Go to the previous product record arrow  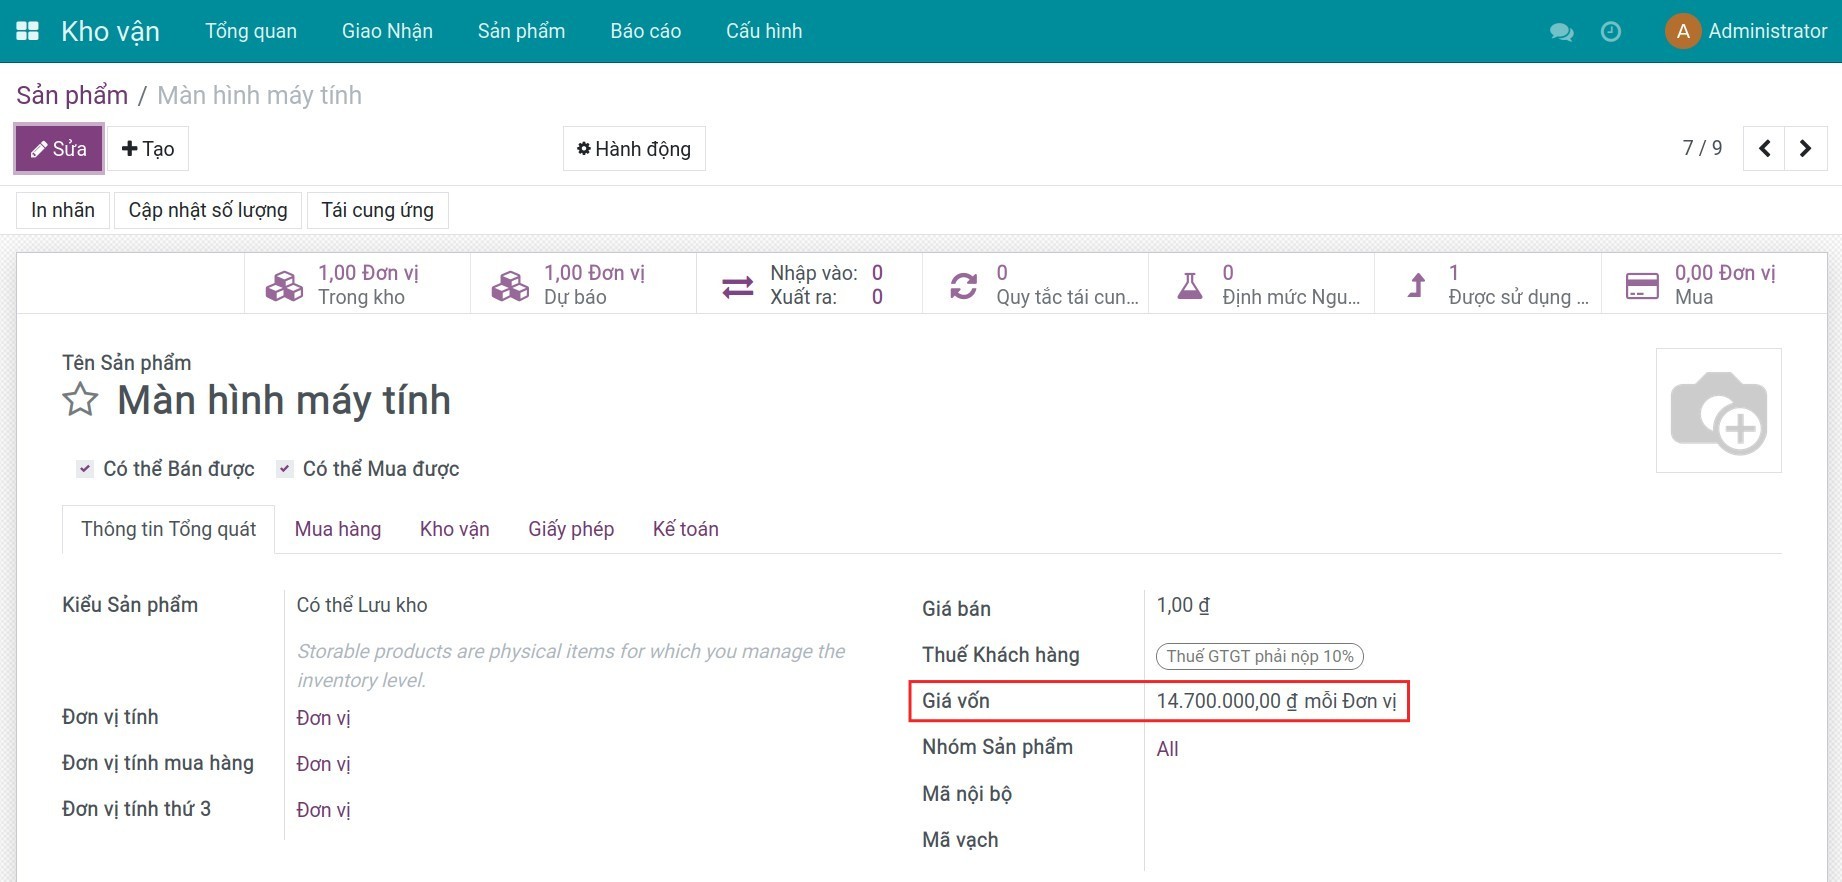pos(1765,149)
